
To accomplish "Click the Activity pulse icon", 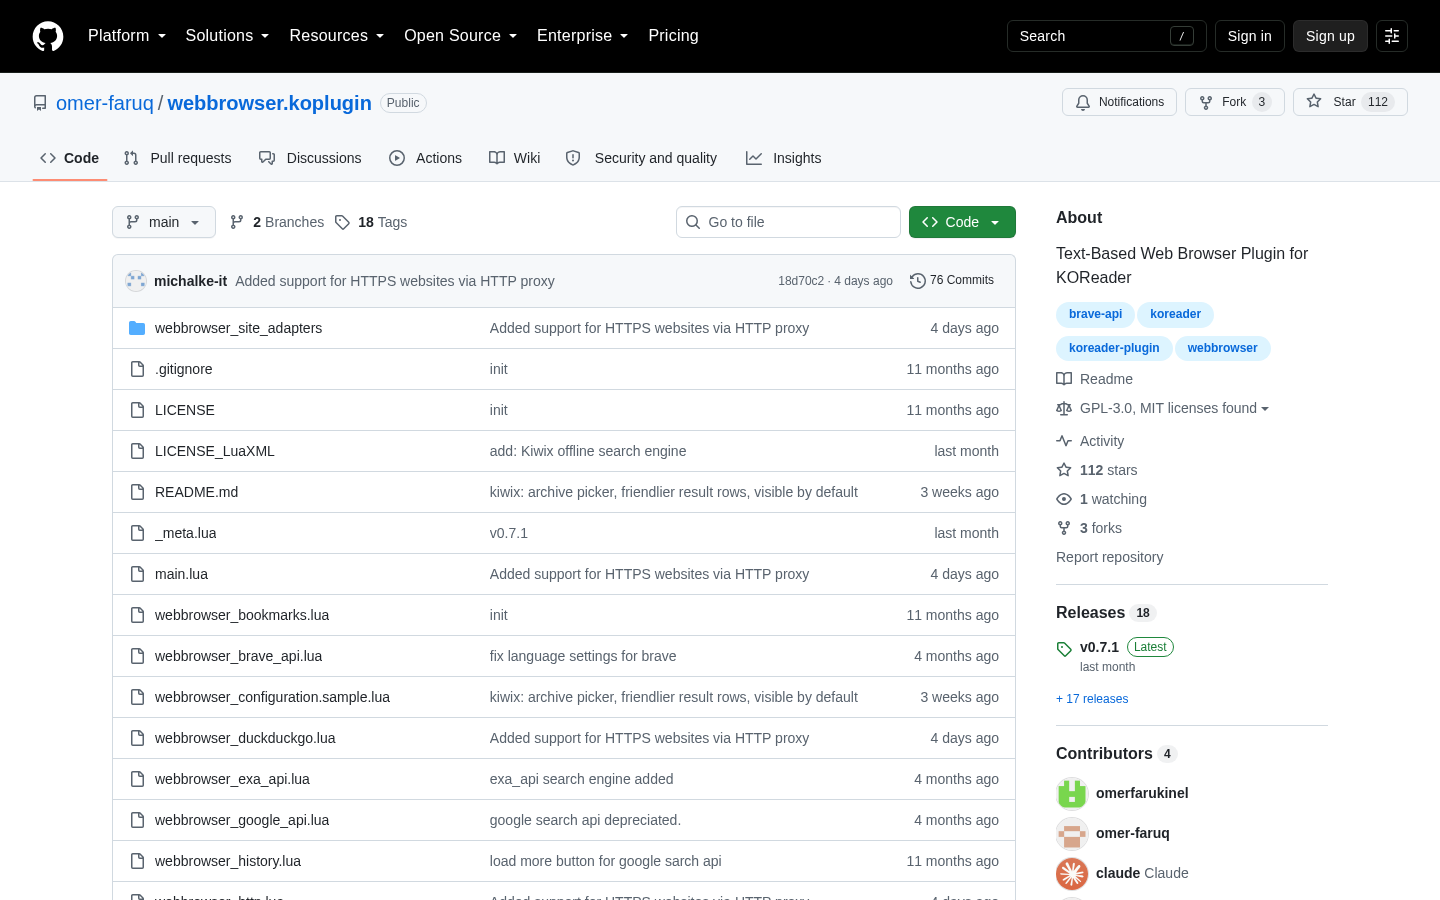I will 1064,441.
